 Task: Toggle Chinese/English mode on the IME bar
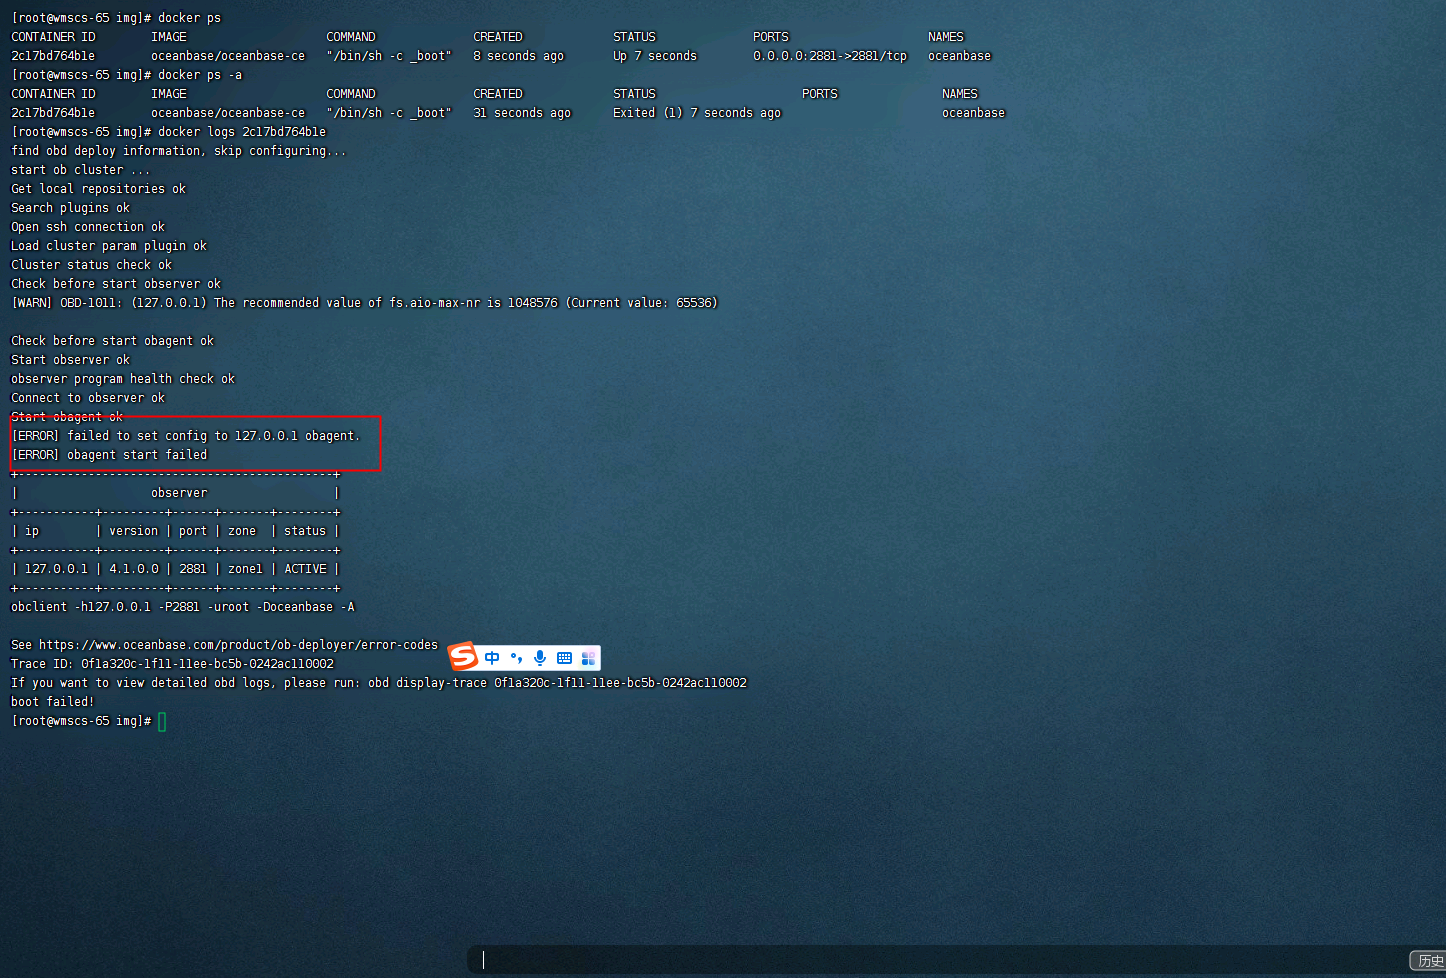pyautogui.click(x=492, y=658)
